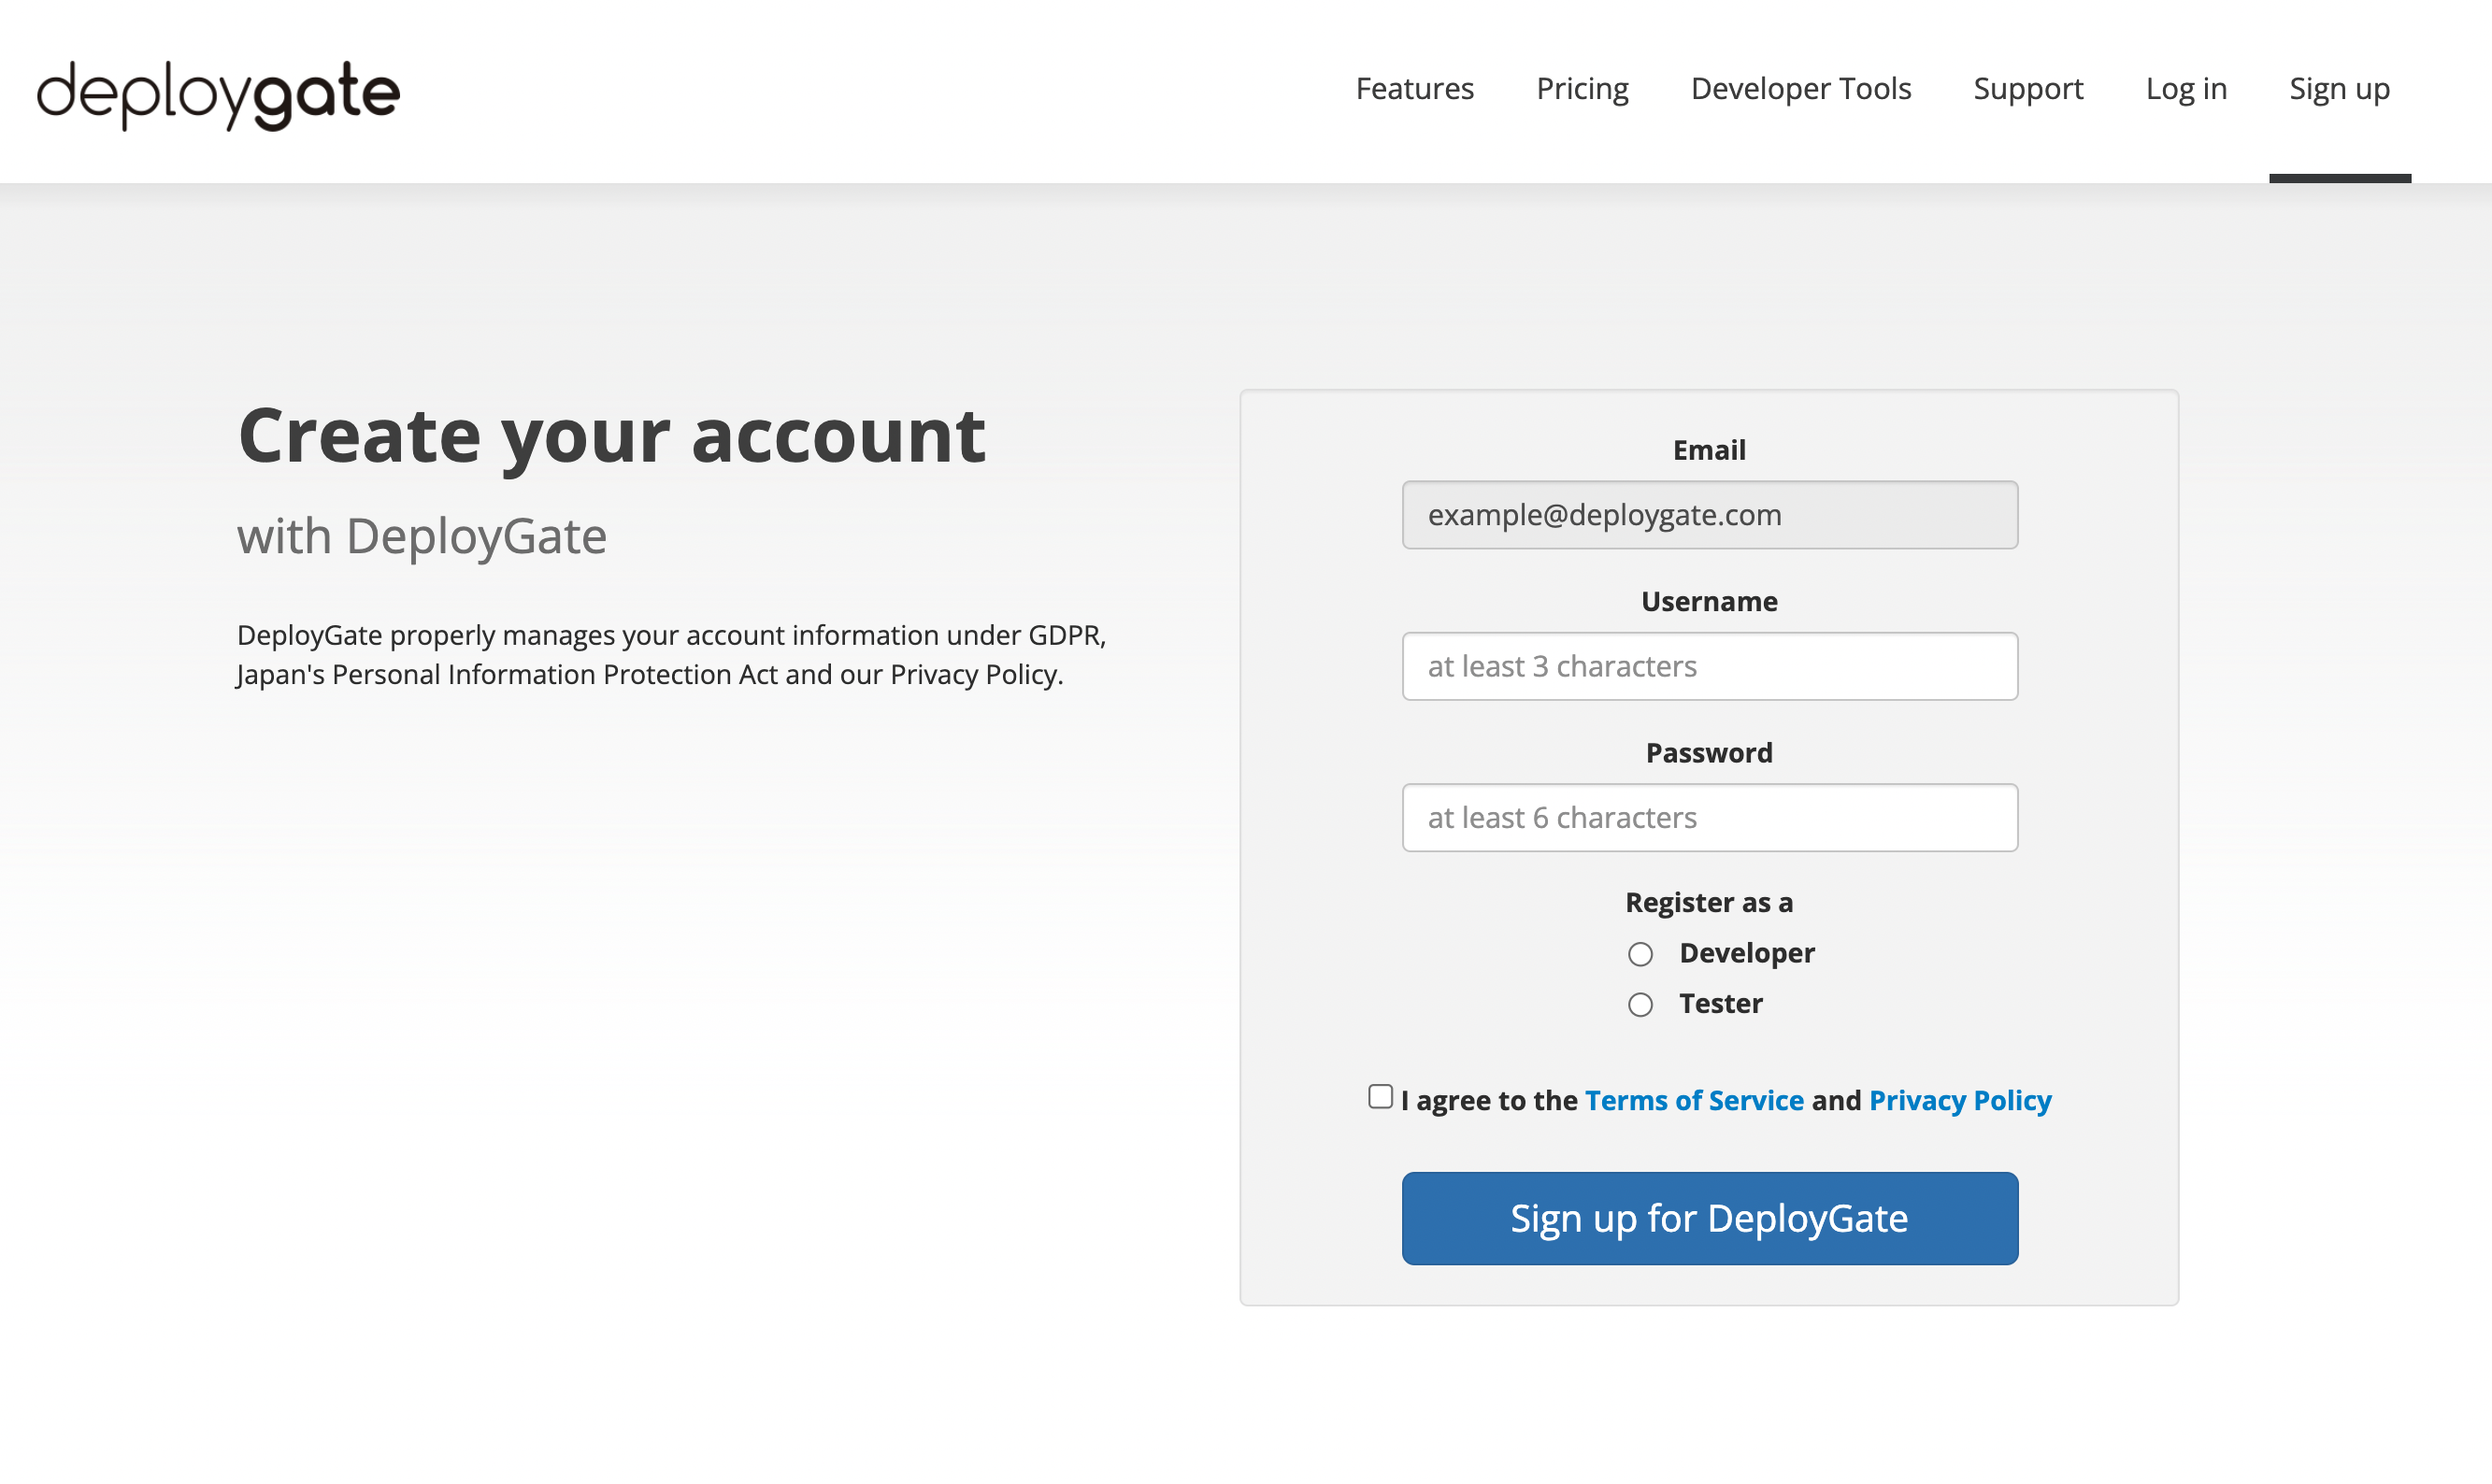This screenshot has width=2492, height=1484.
Task: Click the Email input field
Action: coord(1709,515)
